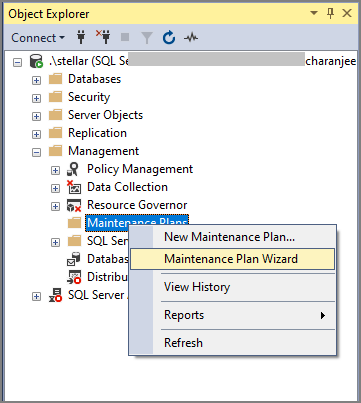Click the Policy Management ribbon icon
The width and height of the screenshot is (361, 403).
click(74, 169)
